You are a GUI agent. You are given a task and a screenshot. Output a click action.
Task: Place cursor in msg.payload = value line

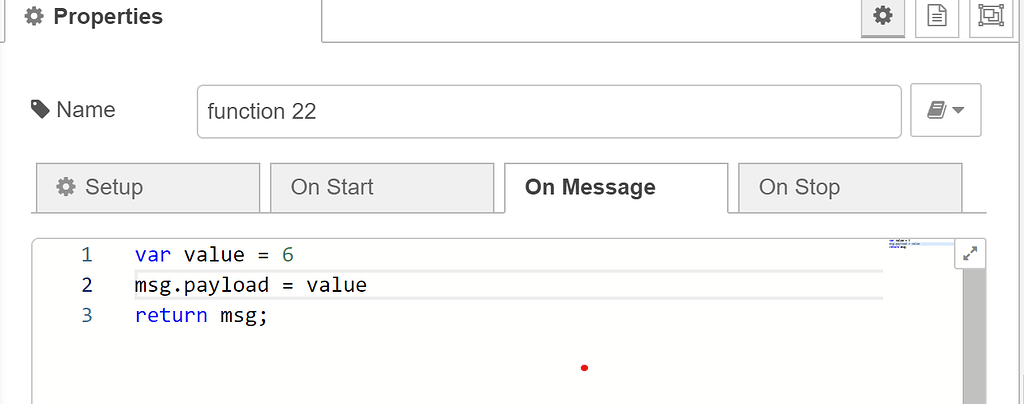pyautogui.click(x=250, y=286)
